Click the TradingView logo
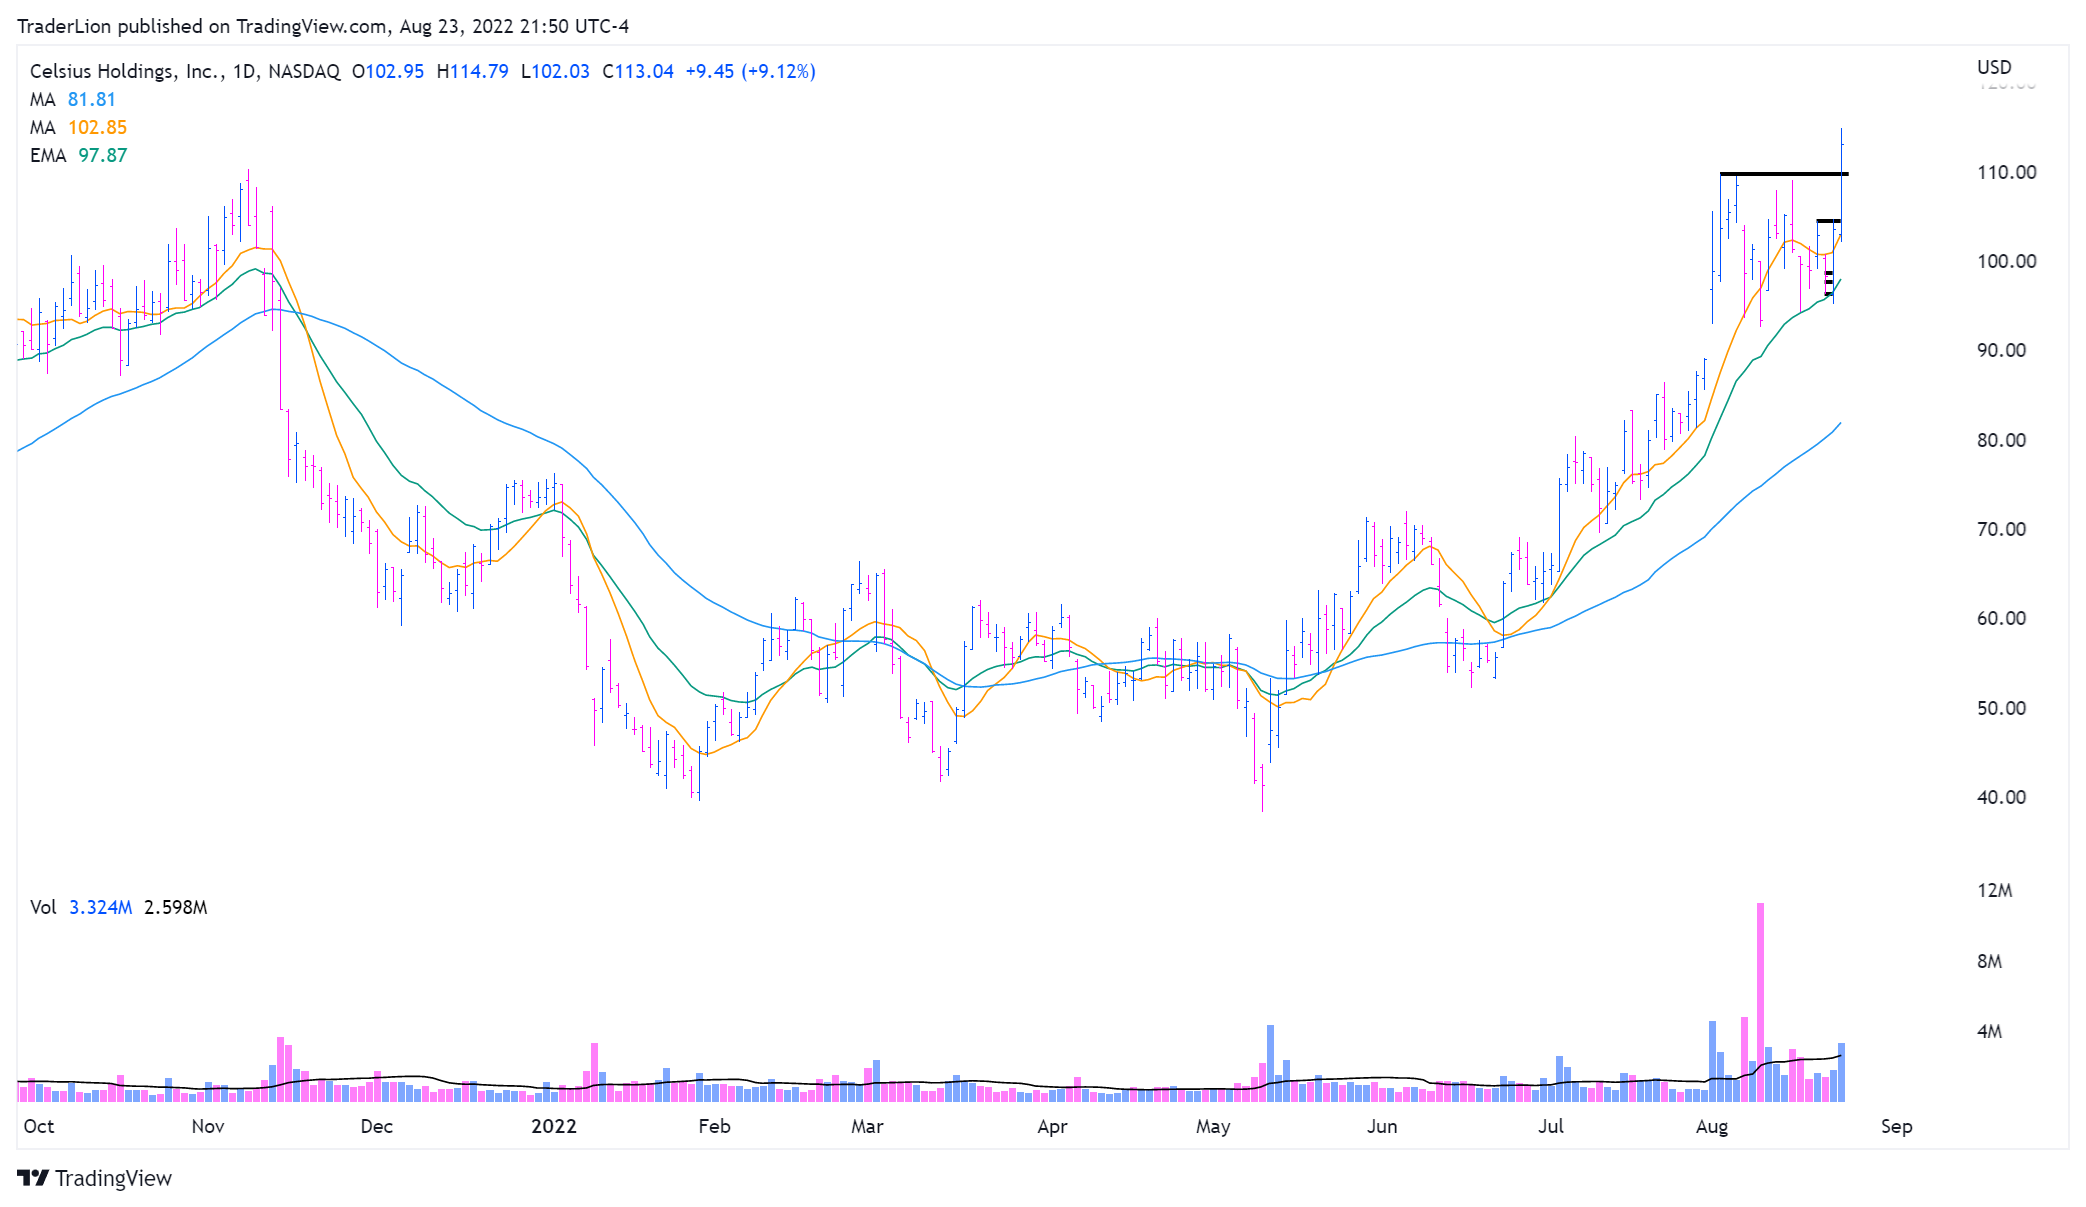This screenshot has height=1207, width=2086. [x=95, y=1178]
